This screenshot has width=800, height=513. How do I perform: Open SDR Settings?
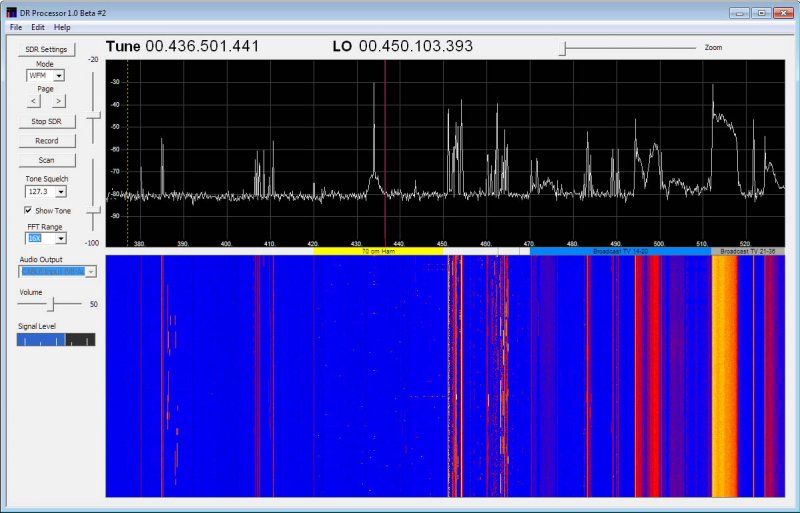[x=46, y=50]
